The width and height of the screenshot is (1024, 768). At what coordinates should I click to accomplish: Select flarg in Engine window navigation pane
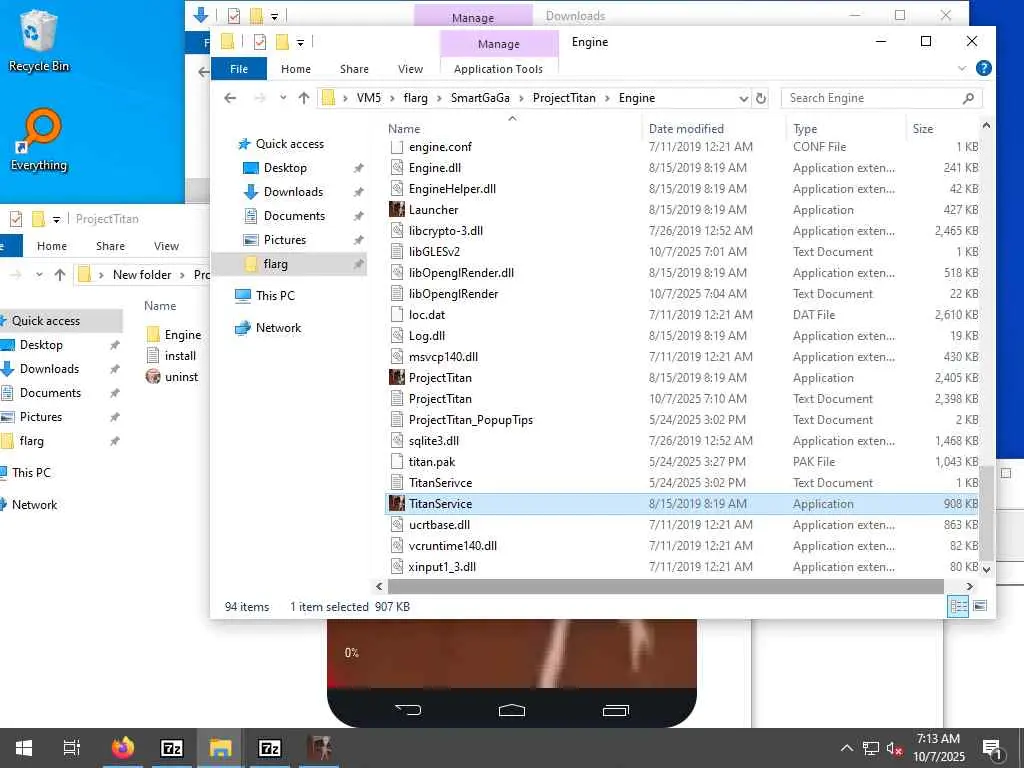click(x=275, y=264)
